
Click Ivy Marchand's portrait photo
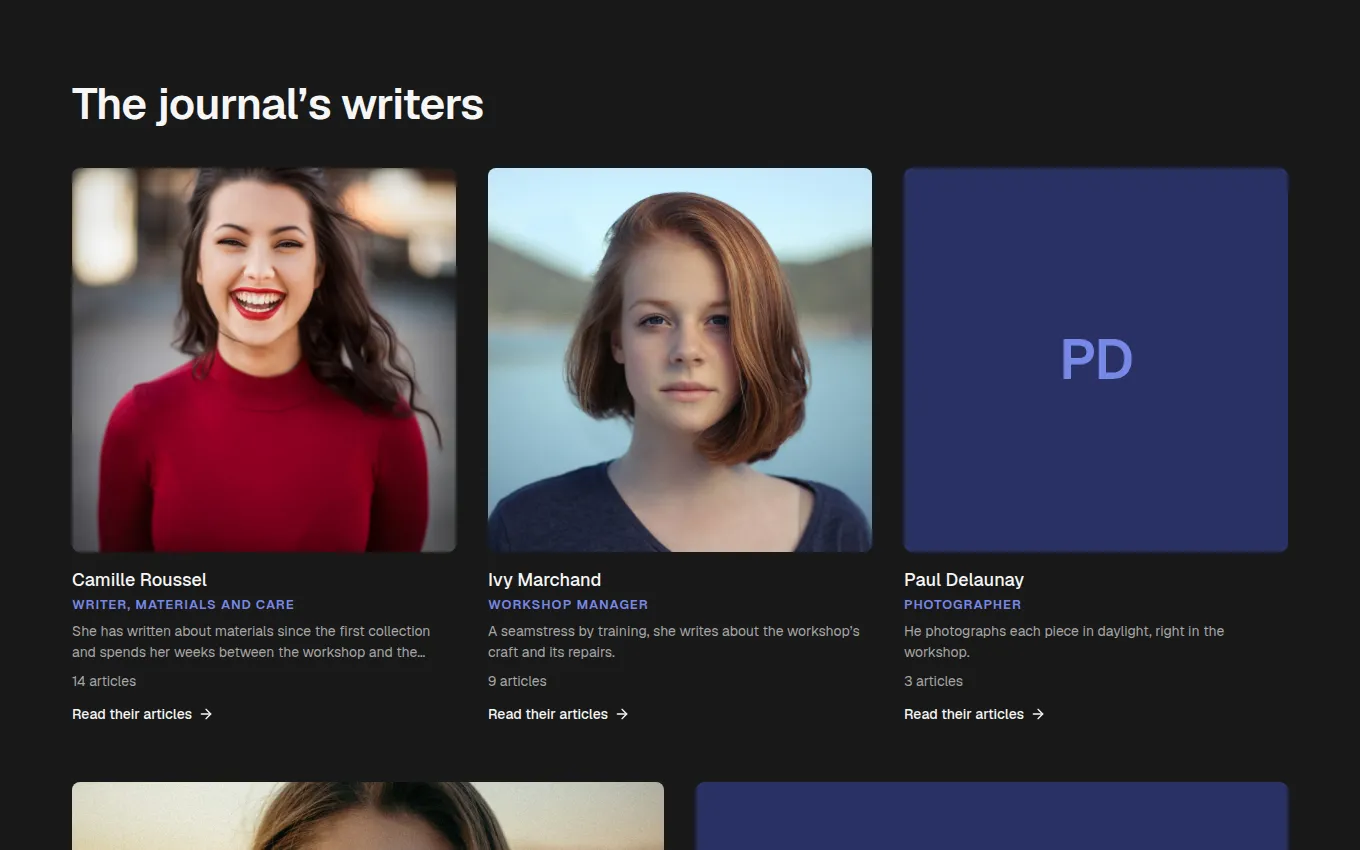(x=680, y=360)
